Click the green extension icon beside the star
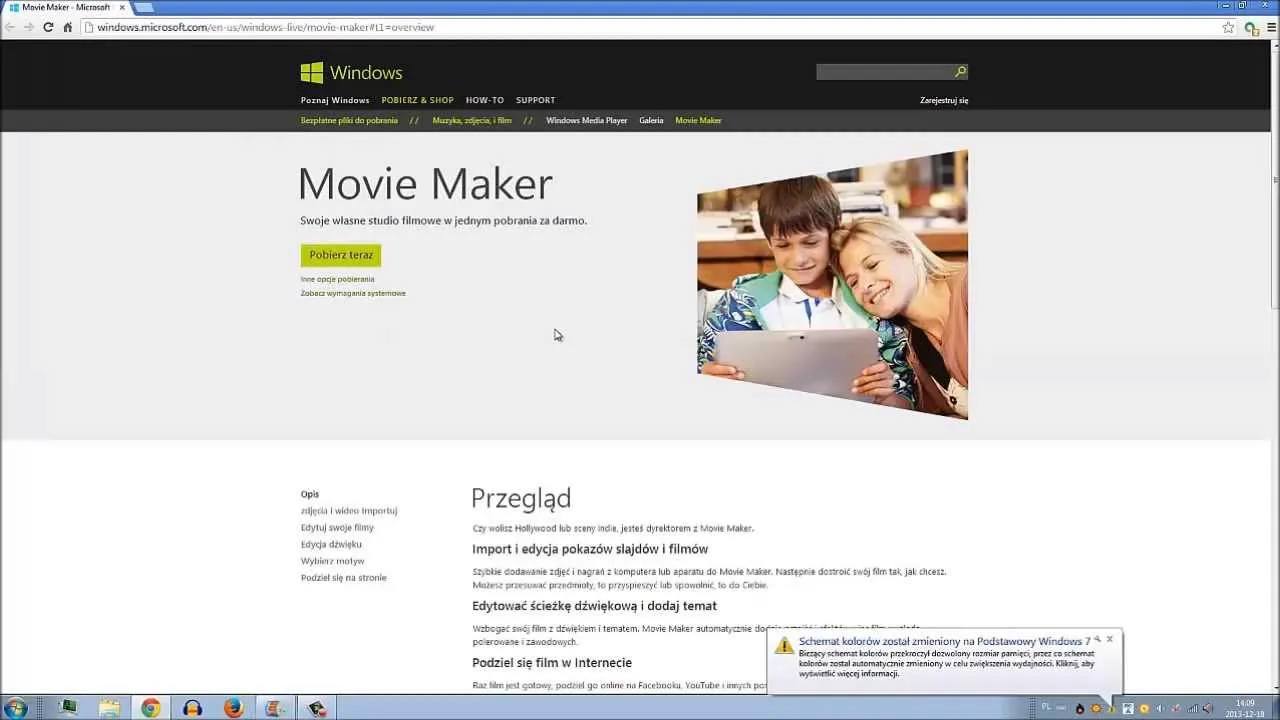The width and height of the screenshot is (1280, 720). (x=1251, y=28)
